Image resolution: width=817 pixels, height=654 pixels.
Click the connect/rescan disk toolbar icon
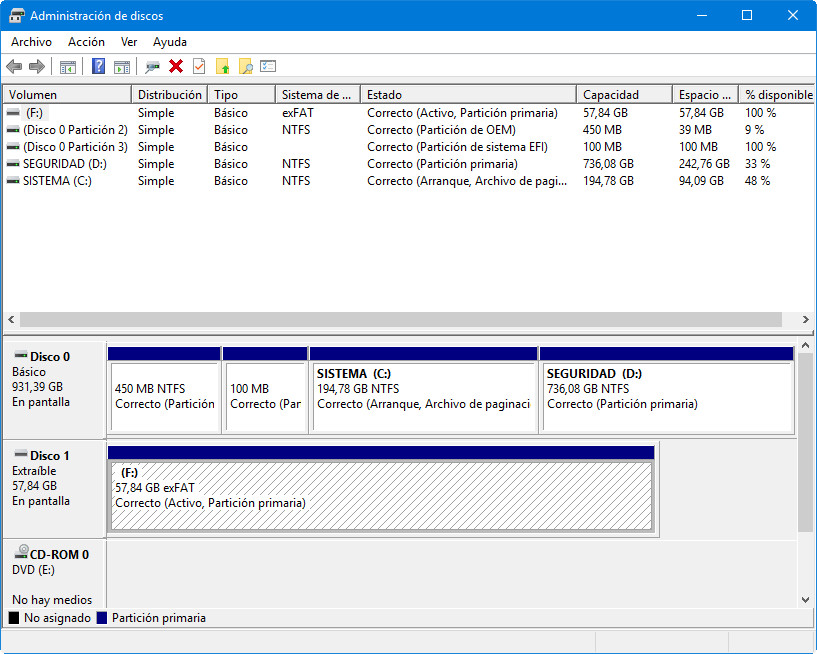click(152, 67)
